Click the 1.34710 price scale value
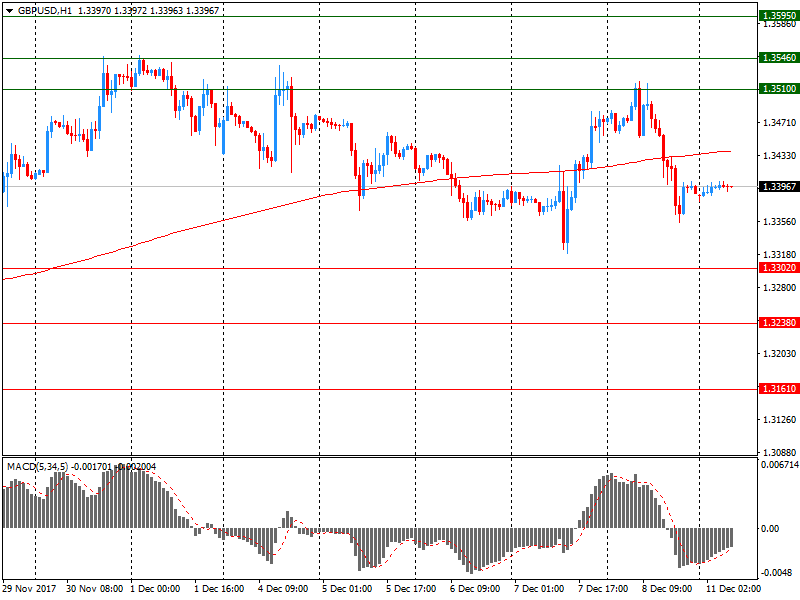The width and height of the screenshot is (800, 600). coord(779,122)
